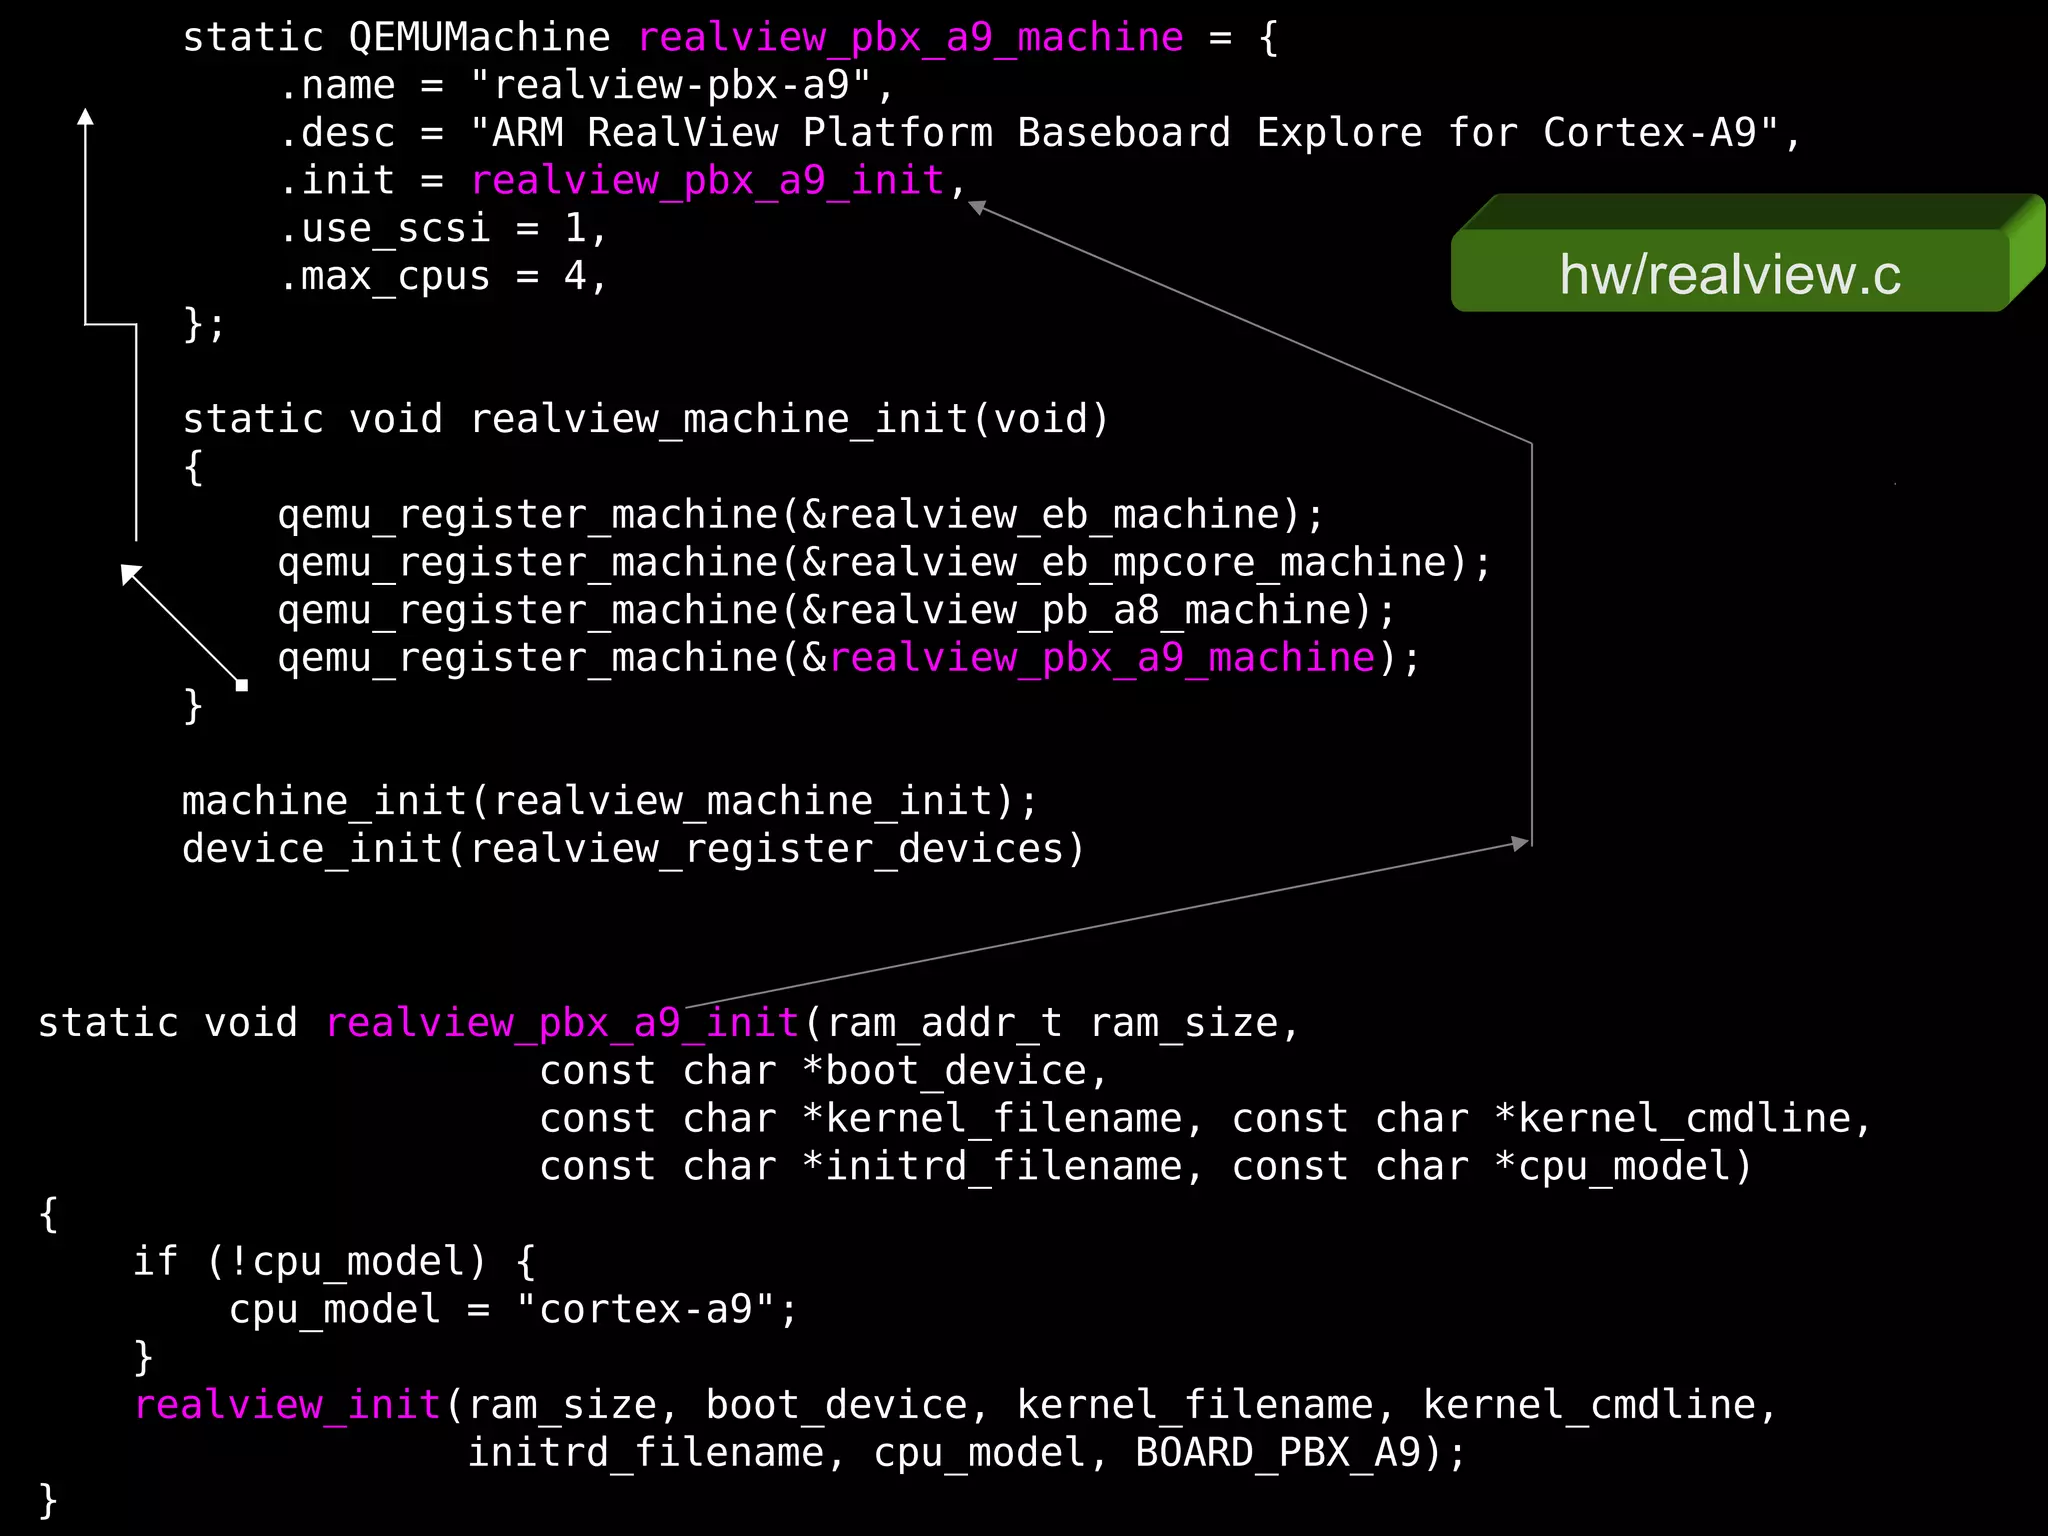This screenshot has height=1536, width=2048.
Task: Click BOARD_PBX_A9 argument
Action: point(1278,1453)
